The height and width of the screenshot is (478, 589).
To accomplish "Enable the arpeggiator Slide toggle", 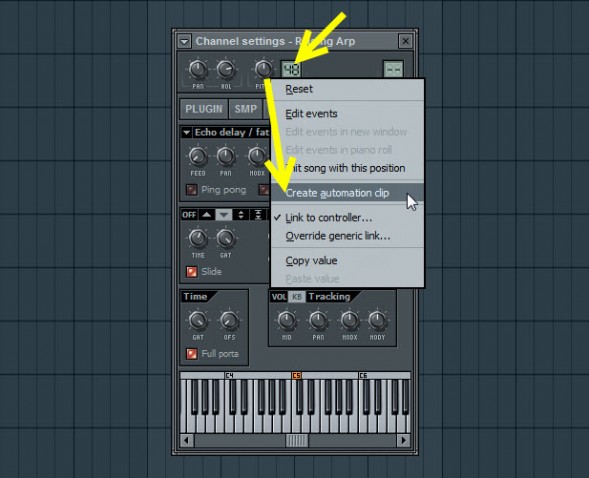I will (192, 271).
